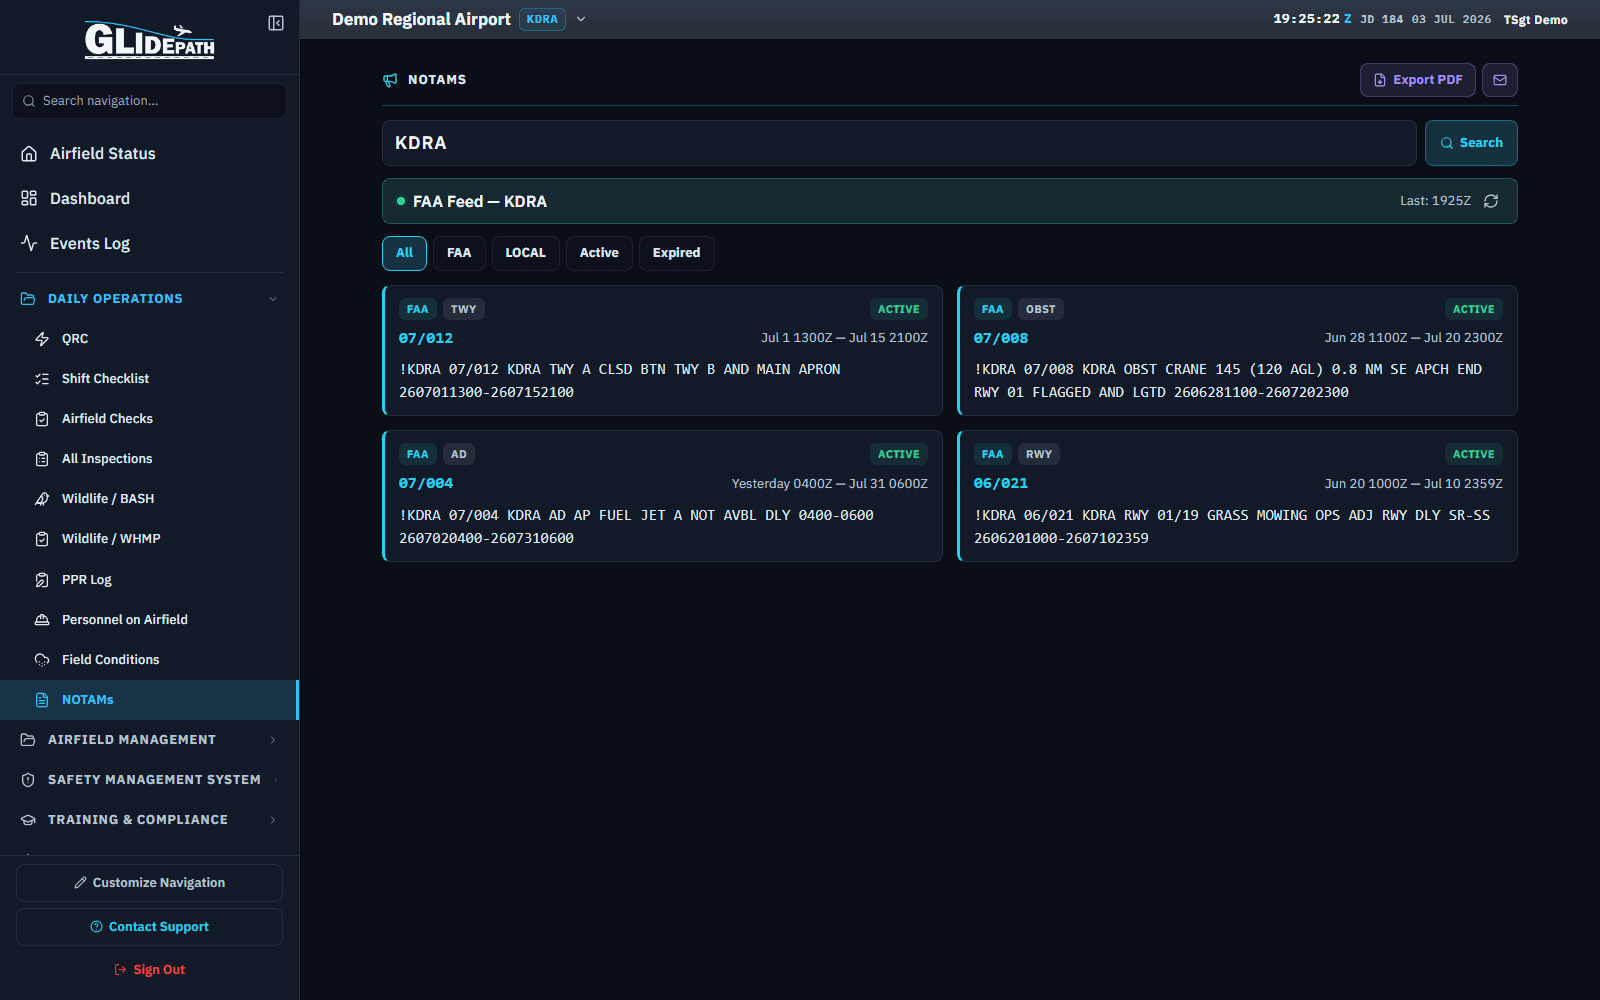1600x1000 pixels.
Task: Open NOTAM 07/012 taxiway closure card
Action: 662,351
